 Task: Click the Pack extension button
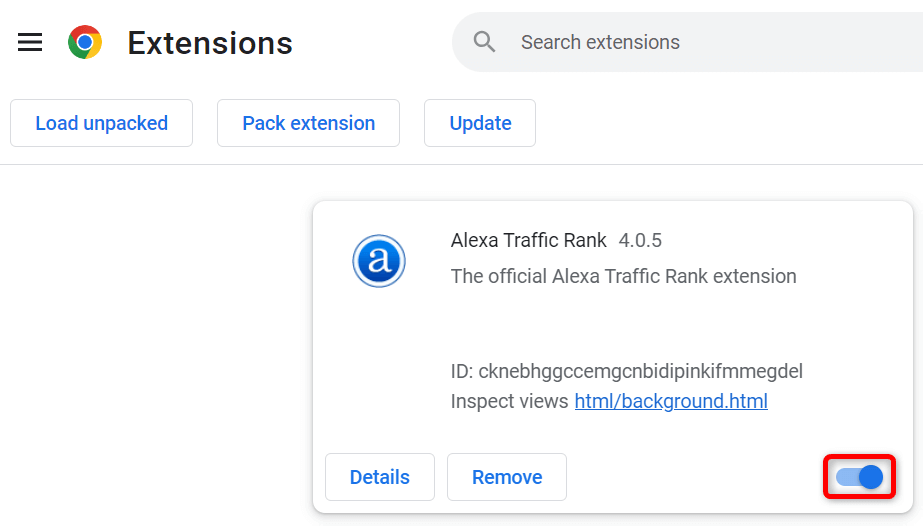(308, 123)
